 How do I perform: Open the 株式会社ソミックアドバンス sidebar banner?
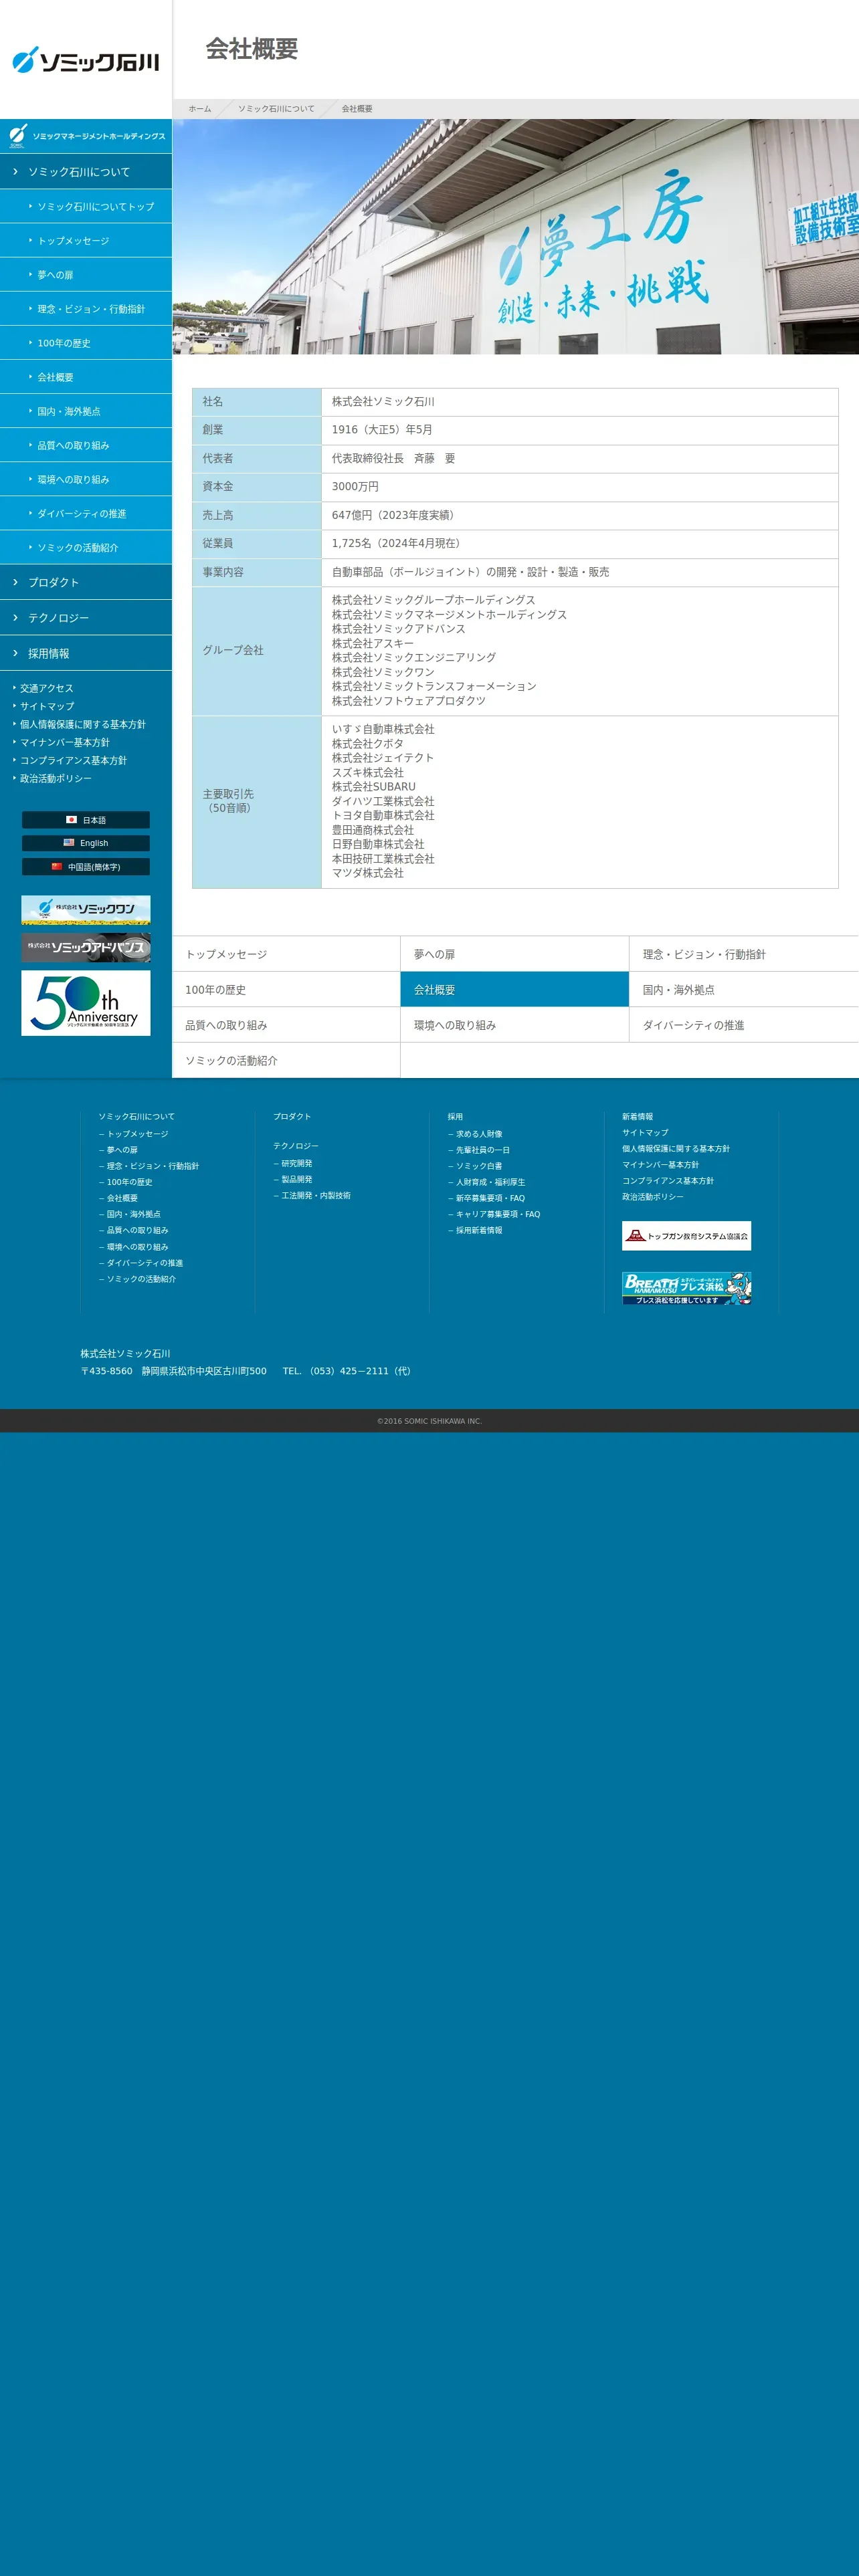tap(86, 947)
